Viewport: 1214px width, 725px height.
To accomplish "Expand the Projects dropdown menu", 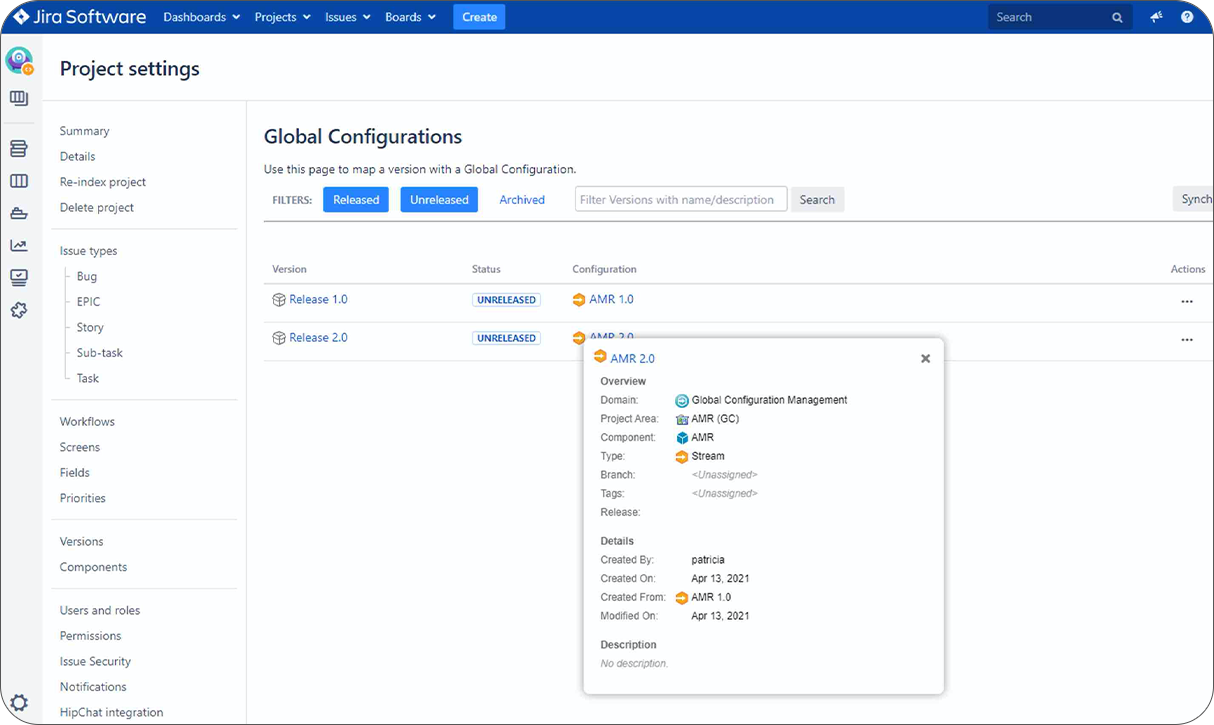I will click(x=282, y=17).
